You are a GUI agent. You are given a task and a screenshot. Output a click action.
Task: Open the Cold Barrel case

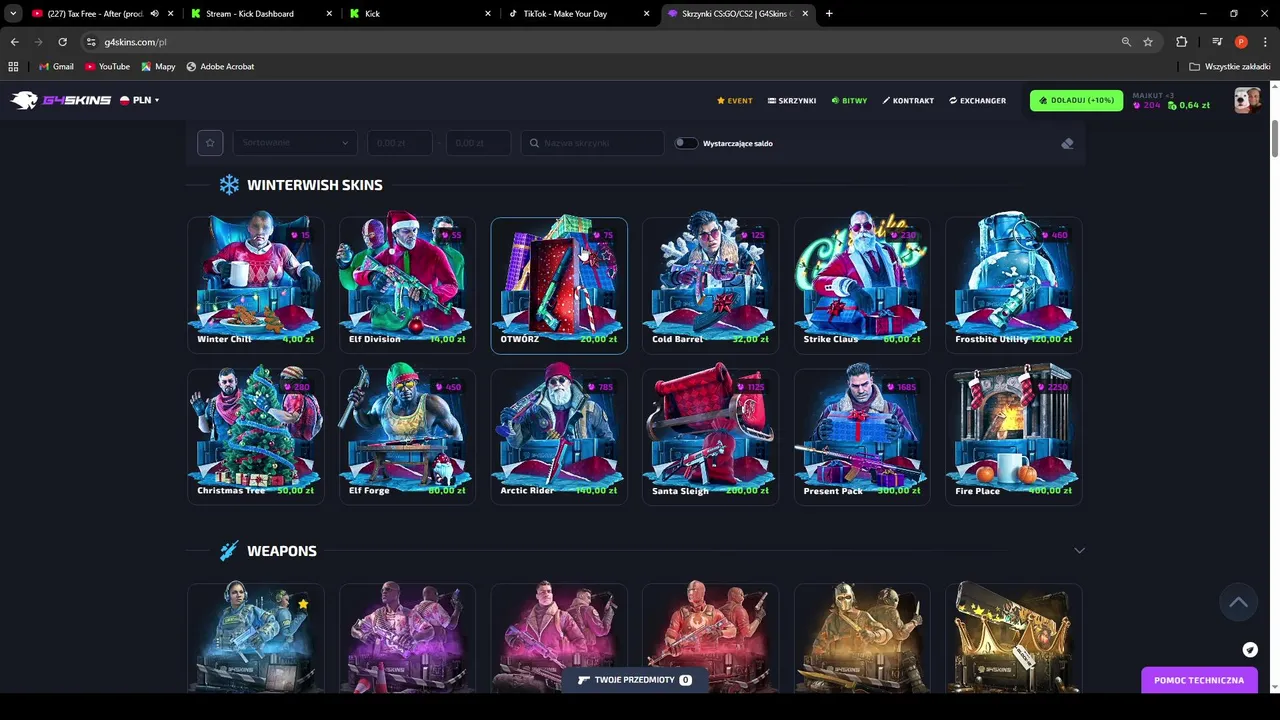point(710,285)
